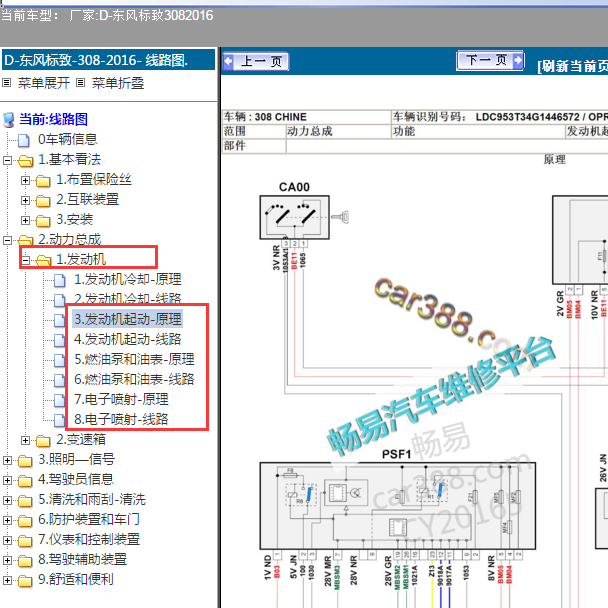Viewport: 608px width, 608px height.
Task: Click the 当前:线路图 computer icon
Action: click(9, 120)
